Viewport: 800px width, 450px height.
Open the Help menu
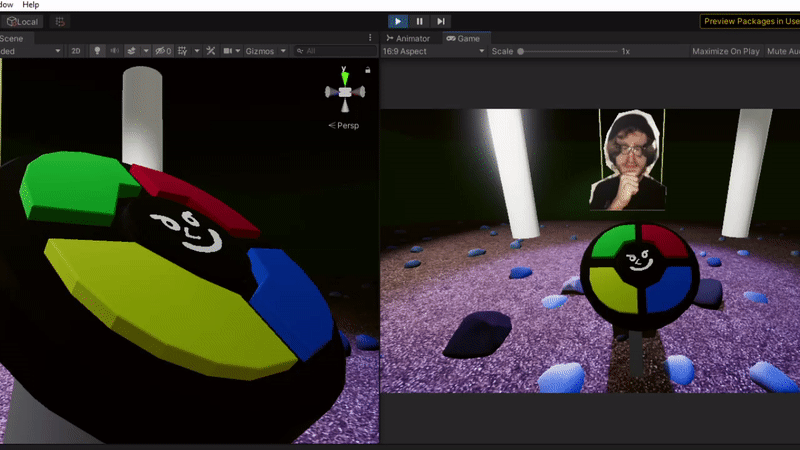click(x=31, y=5)
